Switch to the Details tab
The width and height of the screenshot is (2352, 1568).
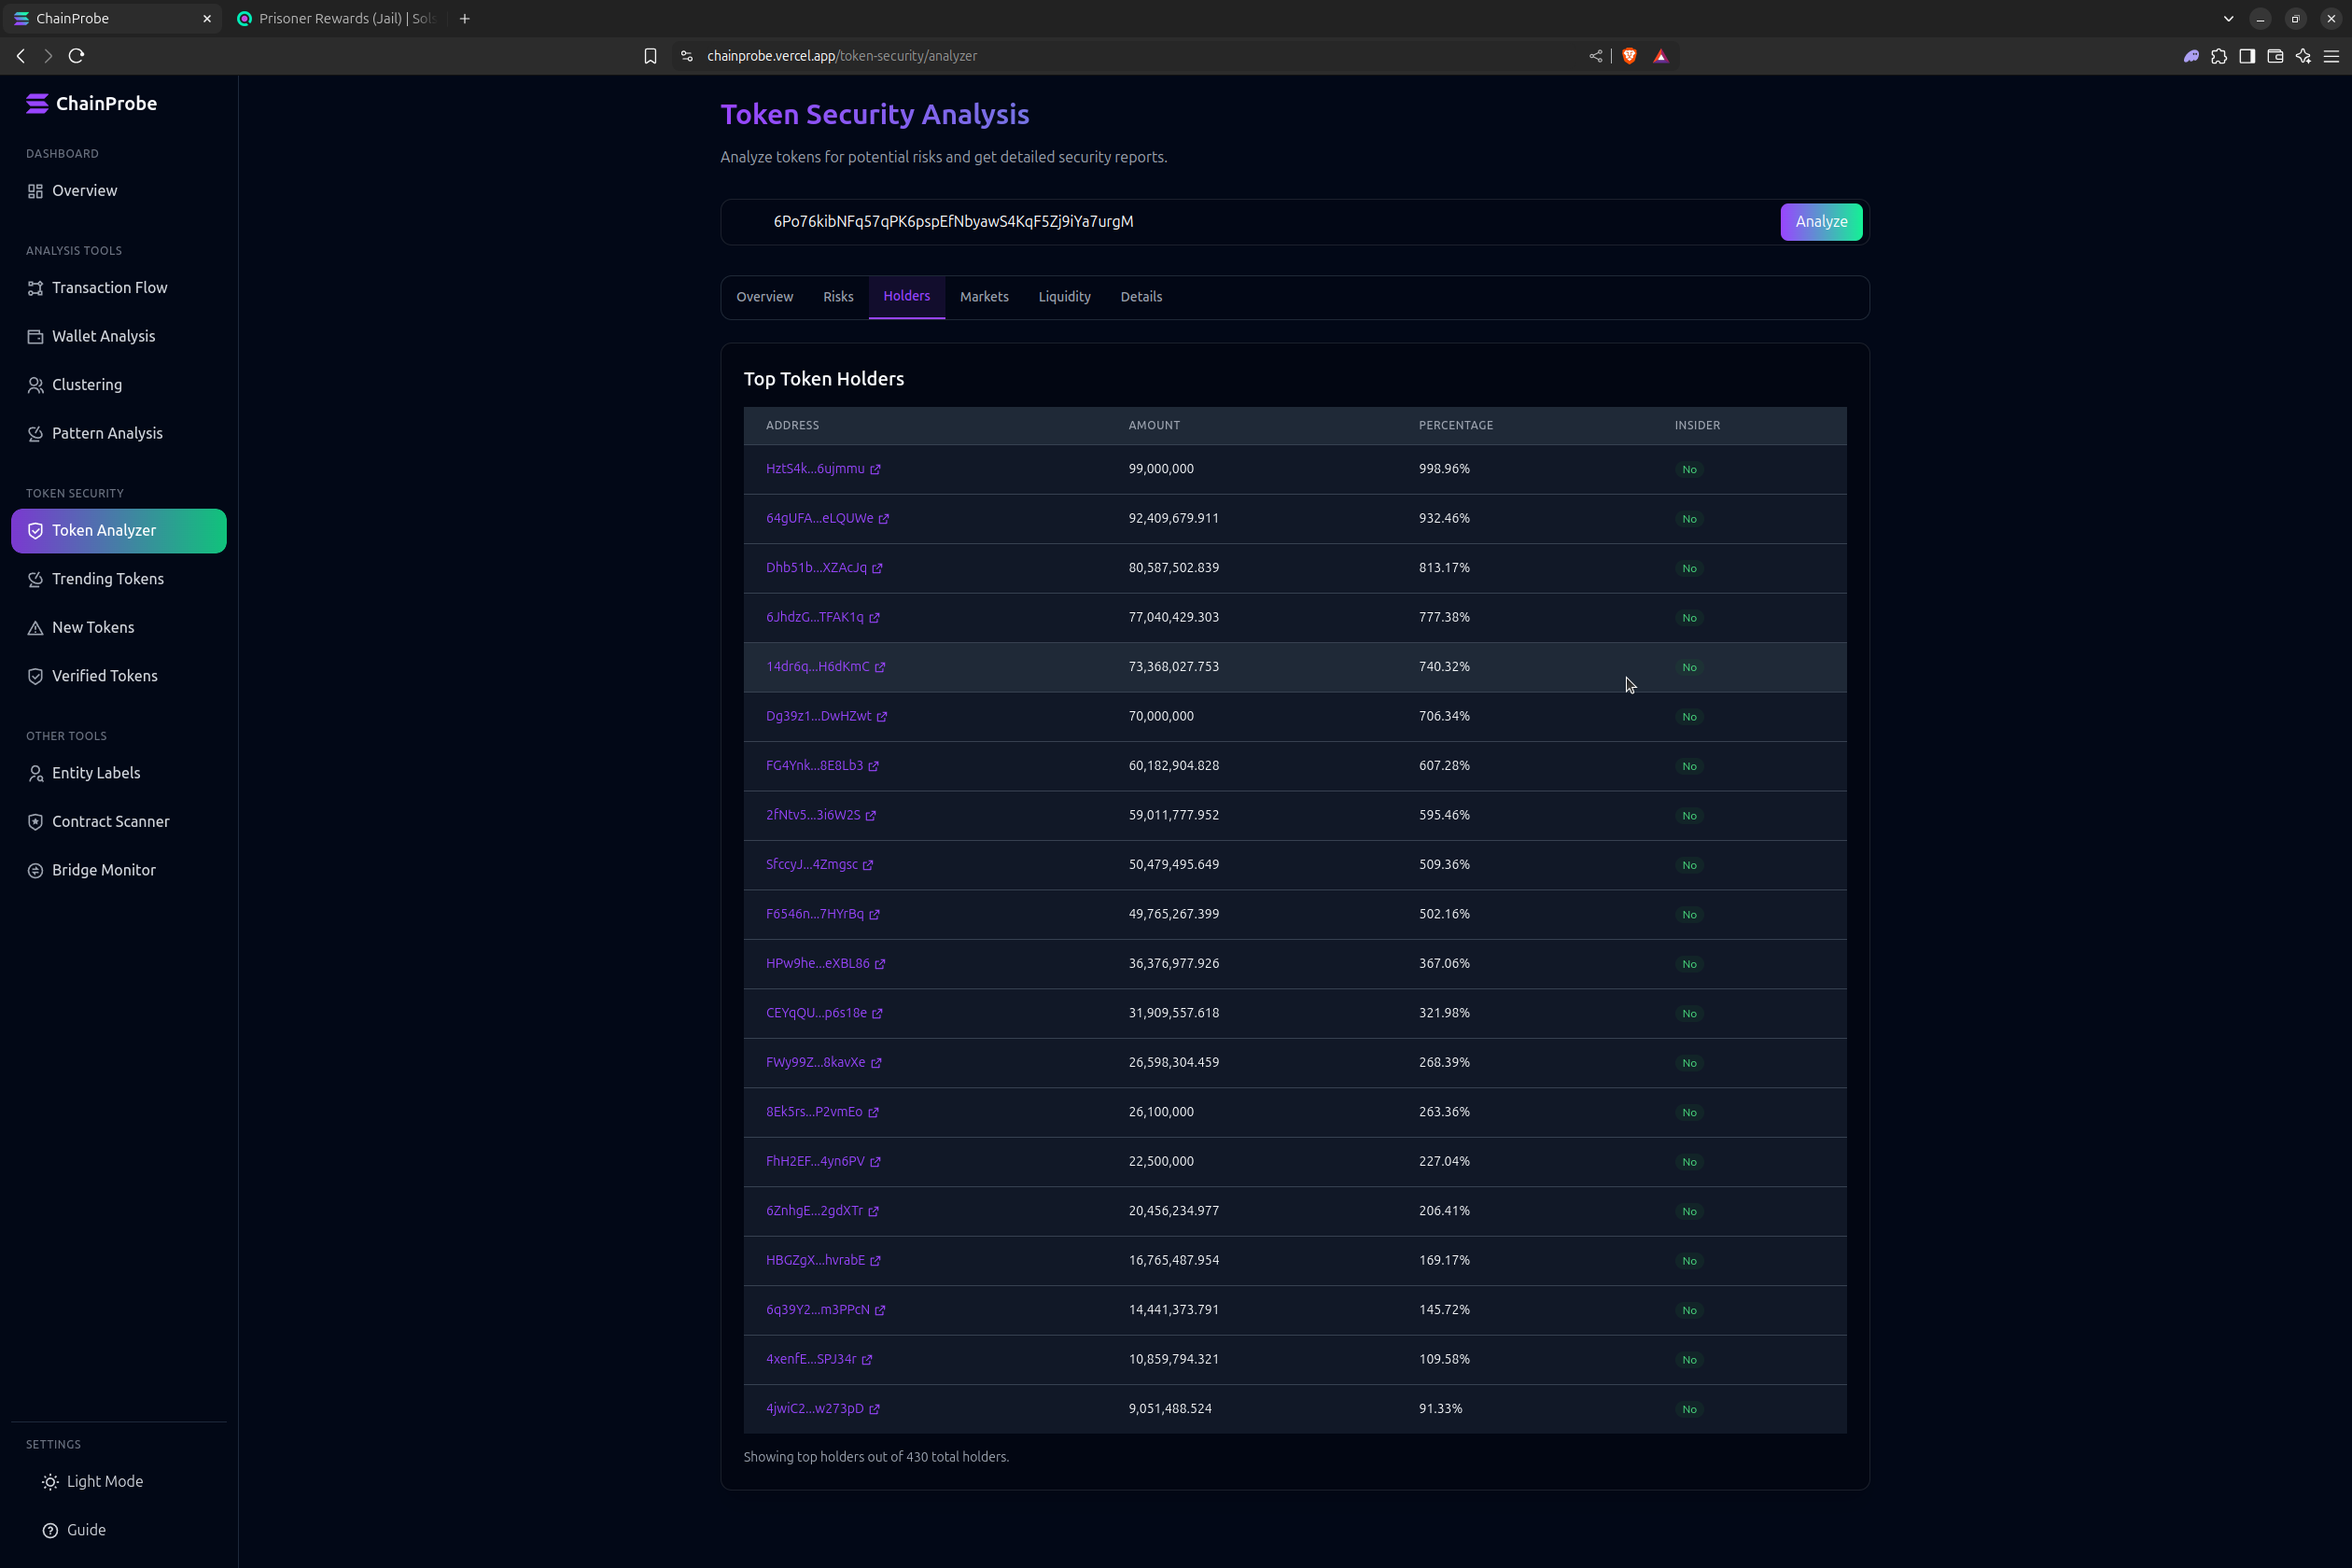1141,297
